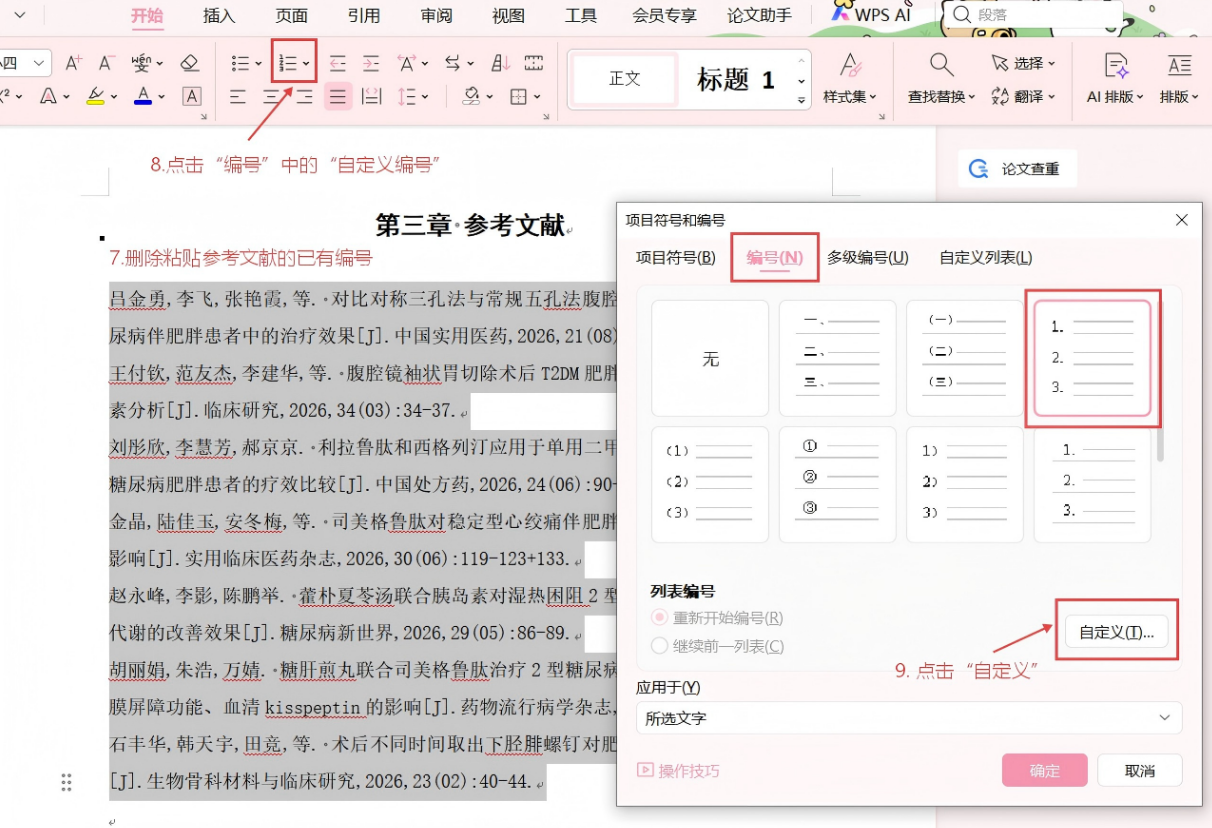Image resolution: width=1212 pixels, height=828 pixels.
Task: Click the bullet list icon
Action: click(240, 63)
